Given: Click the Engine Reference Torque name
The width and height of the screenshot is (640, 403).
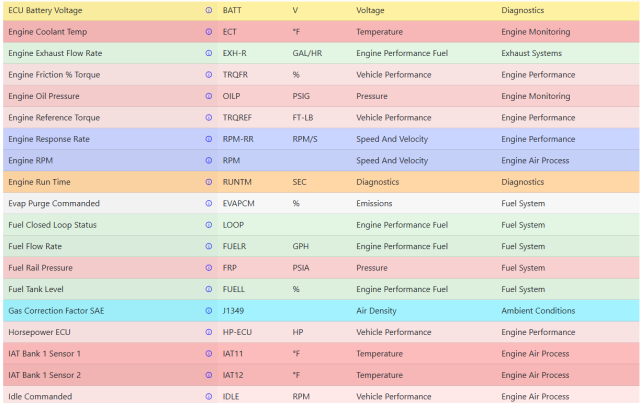Looking at the screenshot, I should pos(54,118).
